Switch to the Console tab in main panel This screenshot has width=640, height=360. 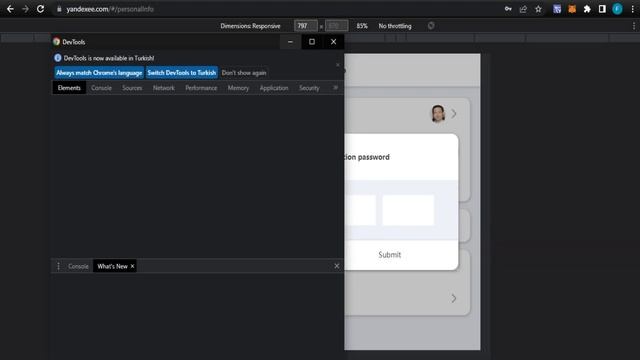click(x=101, y=88)
